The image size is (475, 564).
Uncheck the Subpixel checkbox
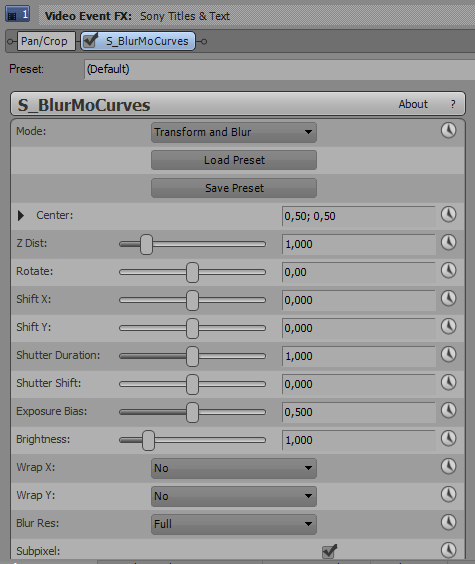(329, 551)
